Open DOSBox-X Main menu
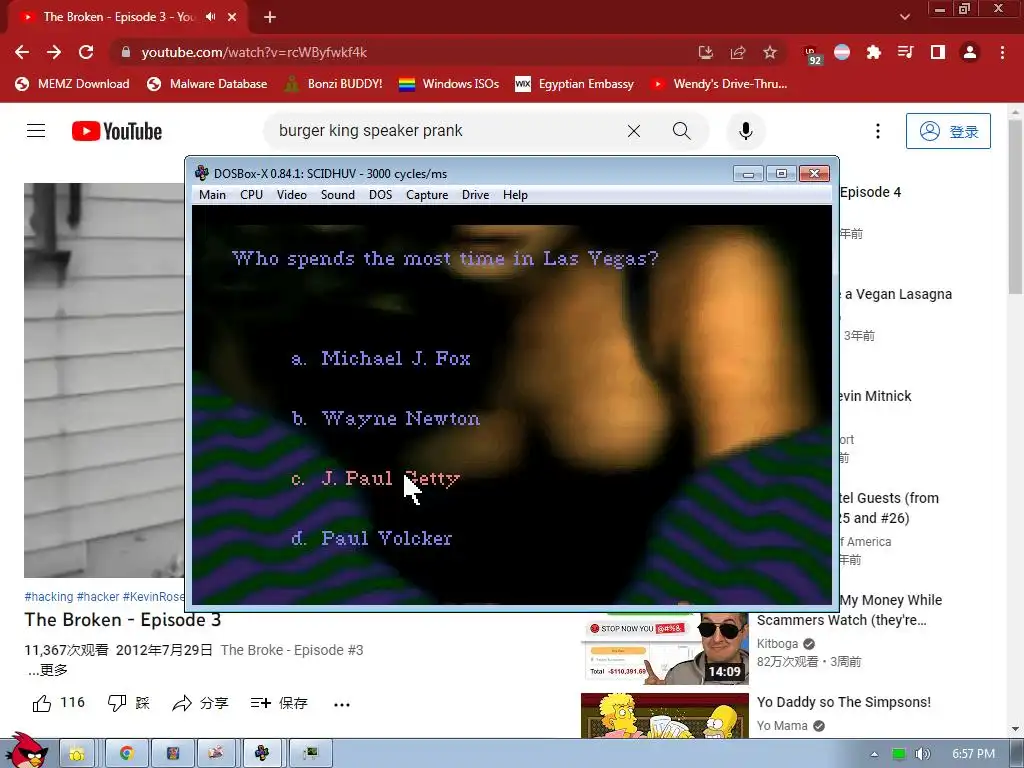Viewport: 1024px width, 768px height. pos(212,195)
